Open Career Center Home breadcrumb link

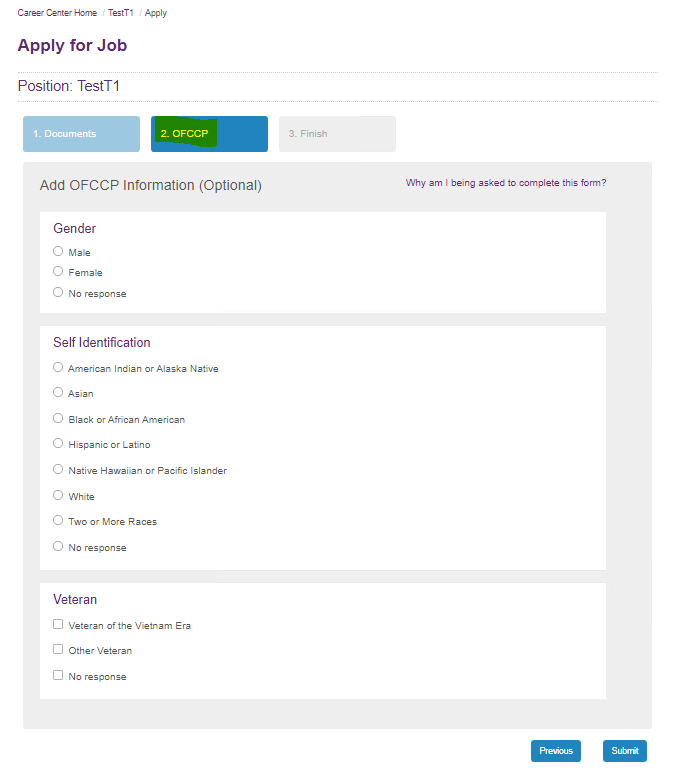coord(57,13)
